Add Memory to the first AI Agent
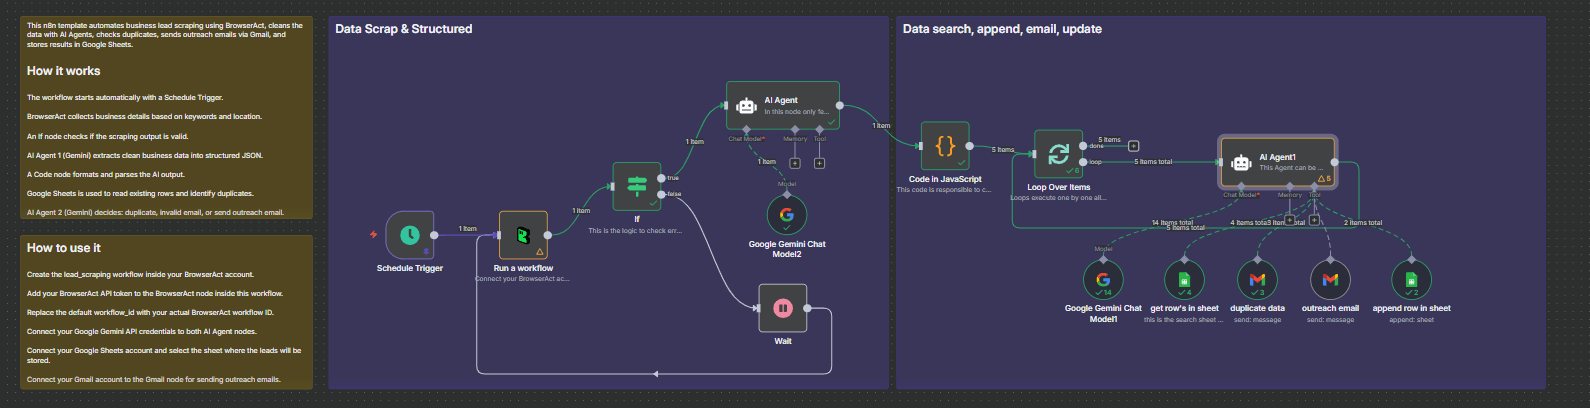The height and width of the screenshot is (408, 1590). point(795,163)
